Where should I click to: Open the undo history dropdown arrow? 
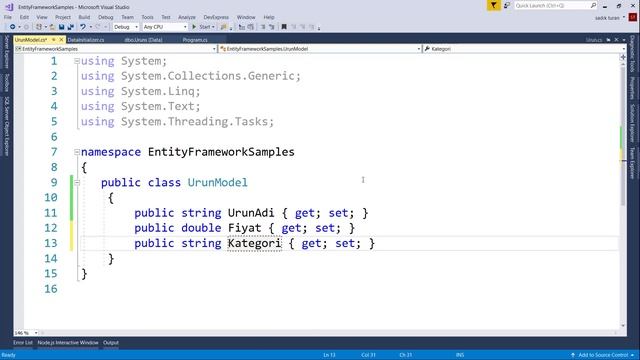coord(91,27)
